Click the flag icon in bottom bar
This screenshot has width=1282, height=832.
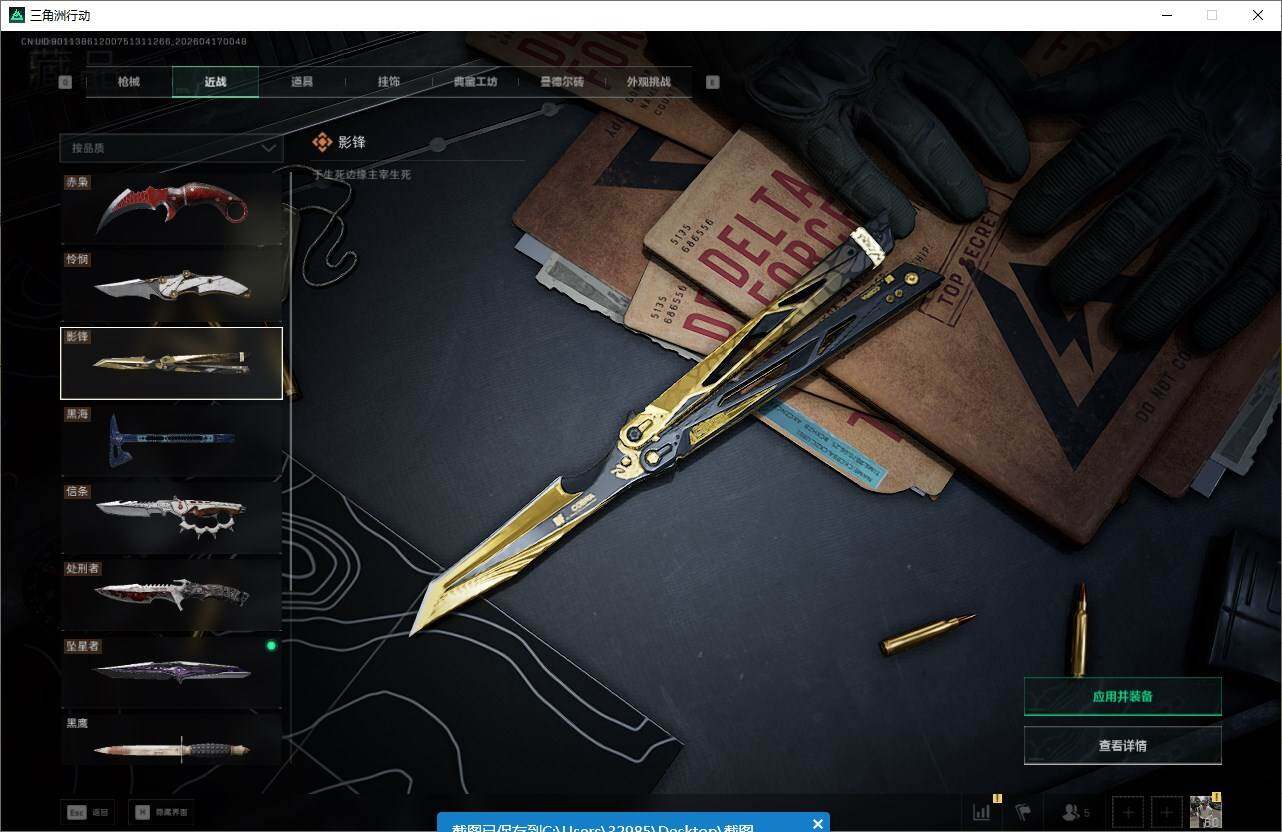click(1023, 812)
